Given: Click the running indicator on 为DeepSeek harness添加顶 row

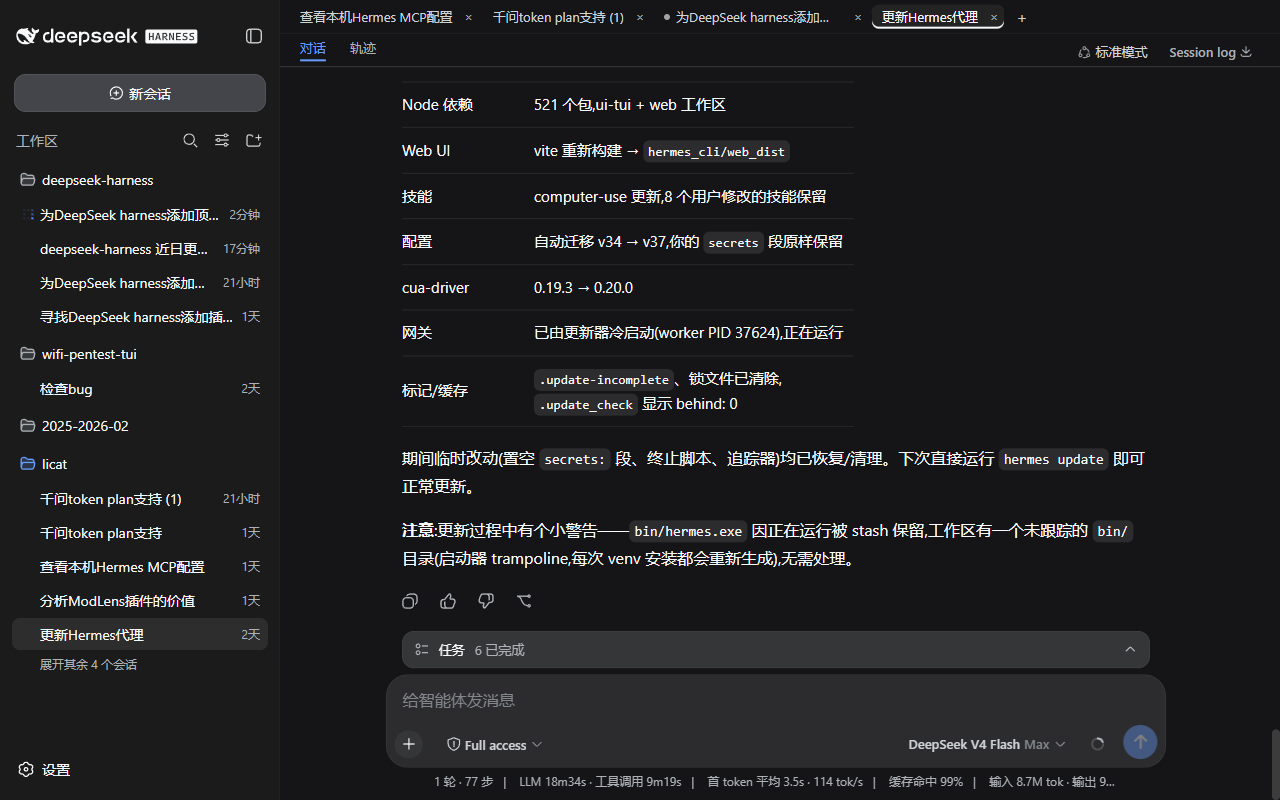Looking at the screenshot, I should tap(28, 215).
